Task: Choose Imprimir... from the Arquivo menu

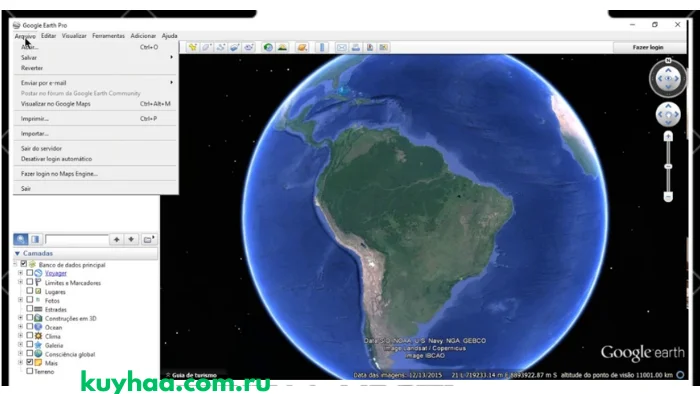Action: 96,119
